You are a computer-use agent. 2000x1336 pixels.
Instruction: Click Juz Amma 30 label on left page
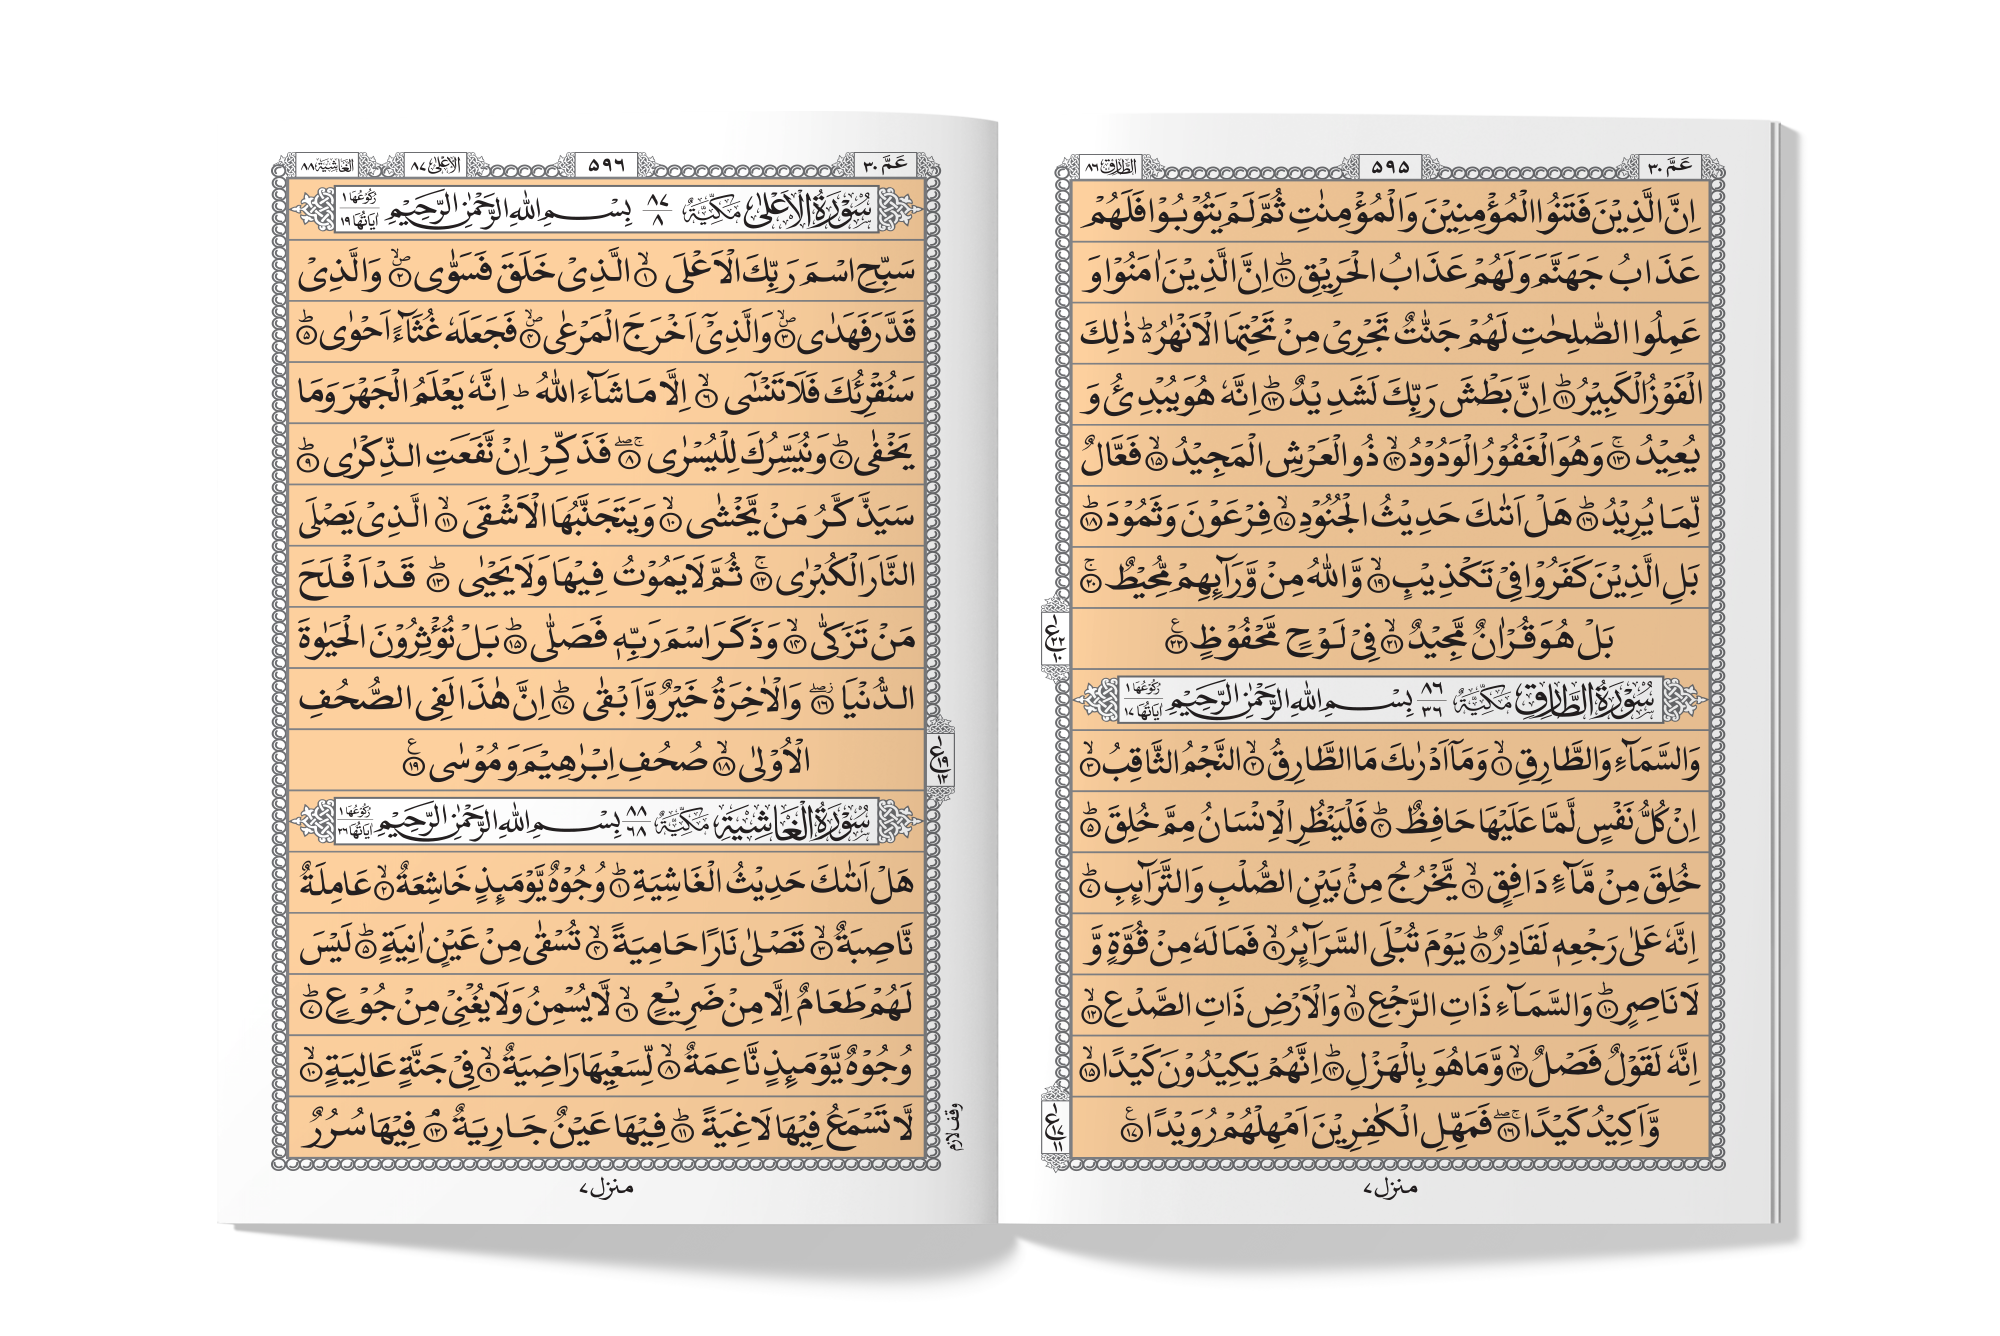885,165
